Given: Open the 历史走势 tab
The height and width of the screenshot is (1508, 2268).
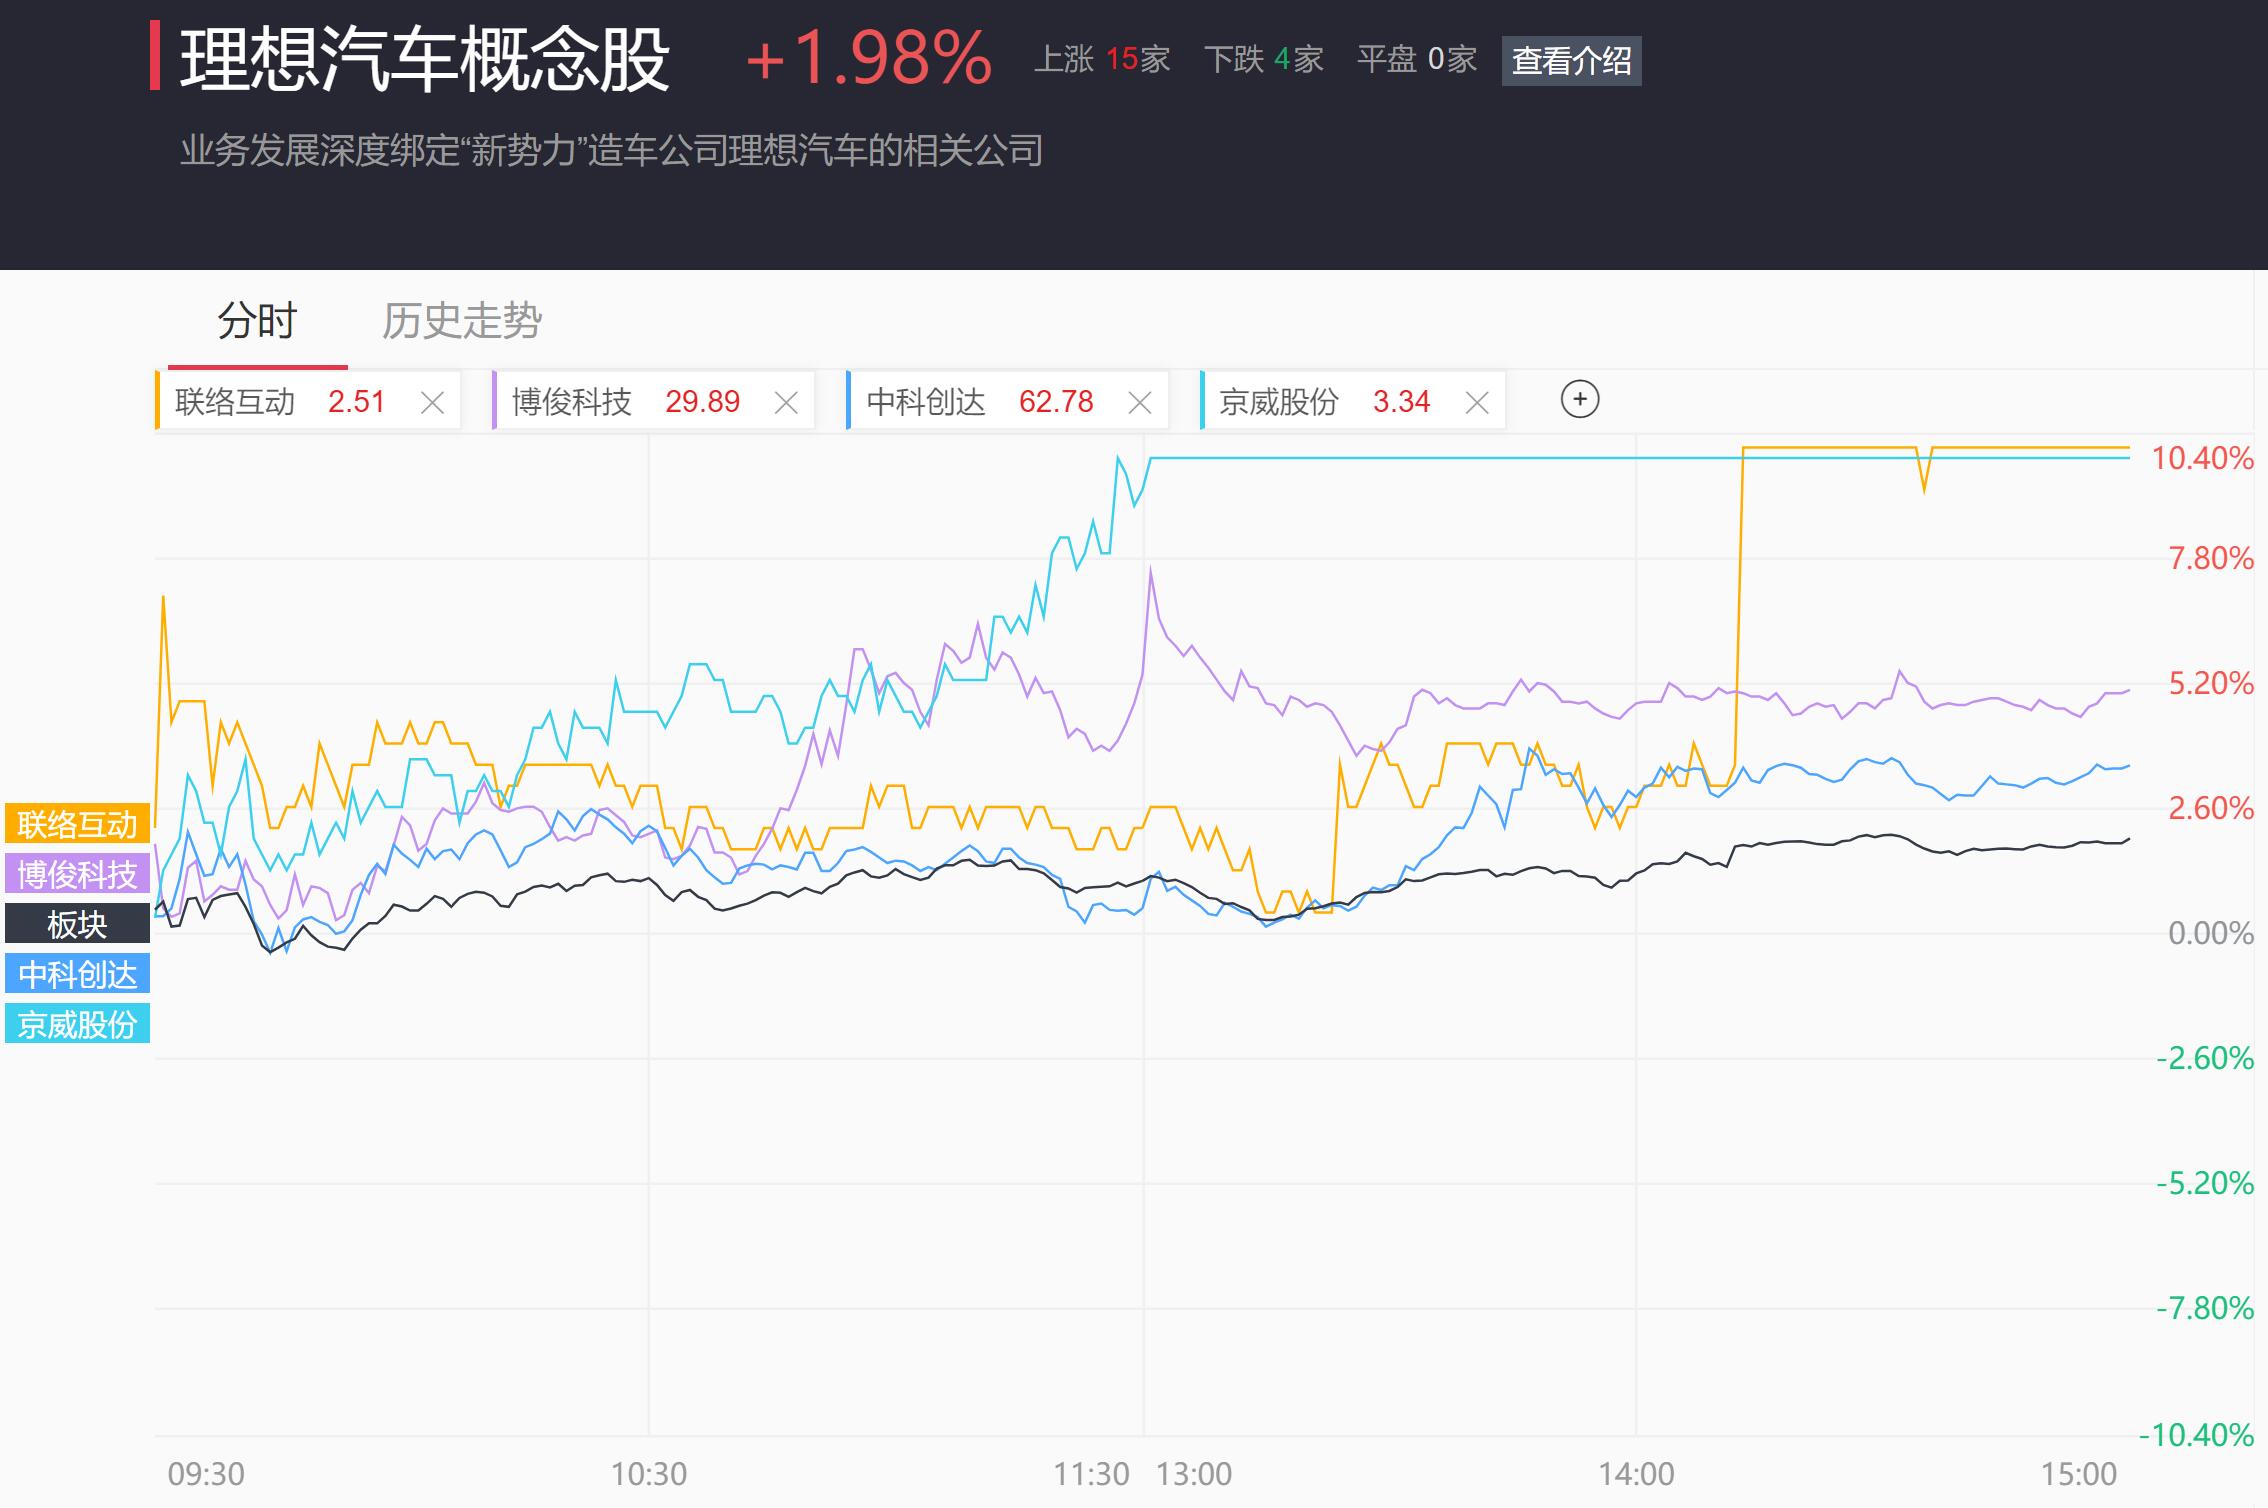Looking at the screenshot, I should pos(462,321).
